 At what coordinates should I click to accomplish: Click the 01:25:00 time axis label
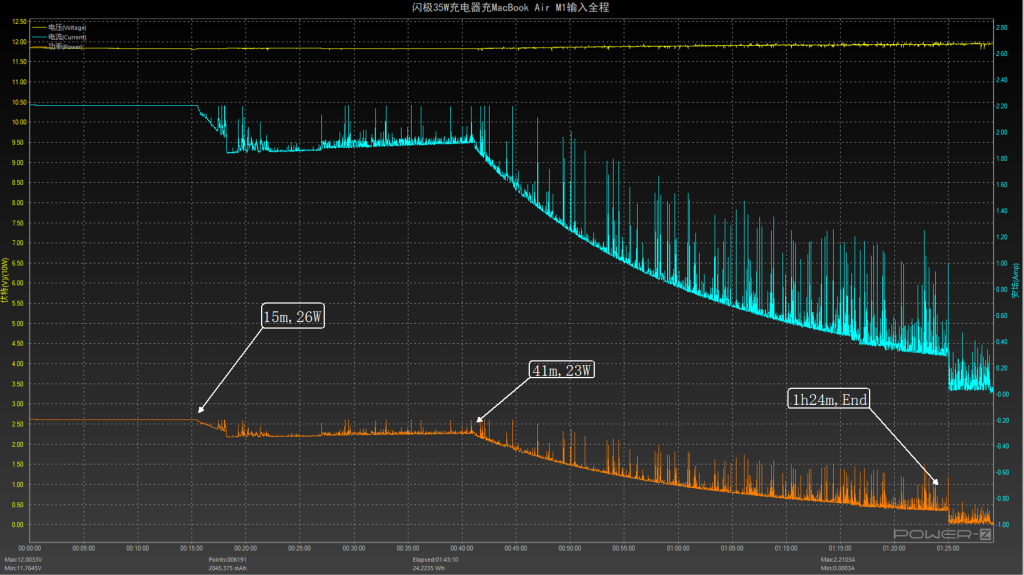[948, 548]
